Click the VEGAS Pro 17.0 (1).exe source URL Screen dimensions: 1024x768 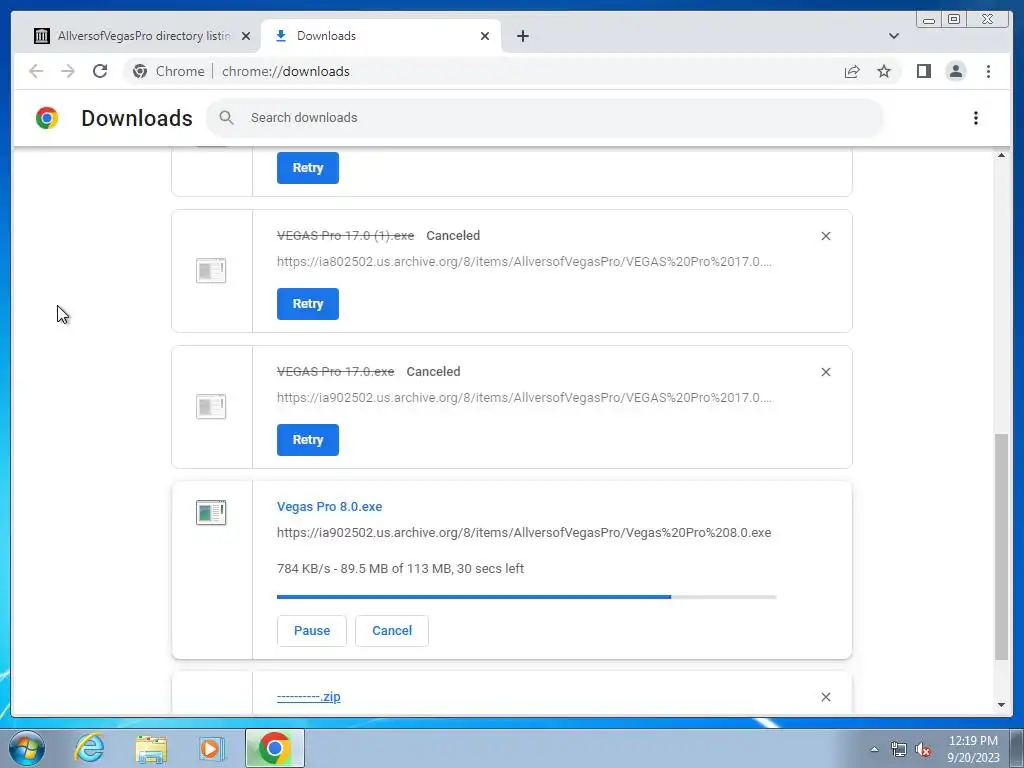click(524, 262)
